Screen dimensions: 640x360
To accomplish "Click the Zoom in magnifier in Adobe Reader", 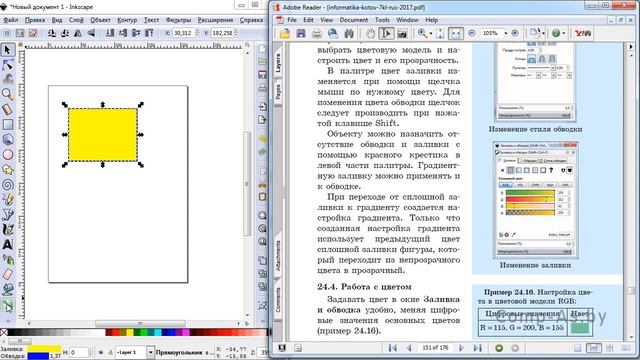I will [x=422, y=33].
